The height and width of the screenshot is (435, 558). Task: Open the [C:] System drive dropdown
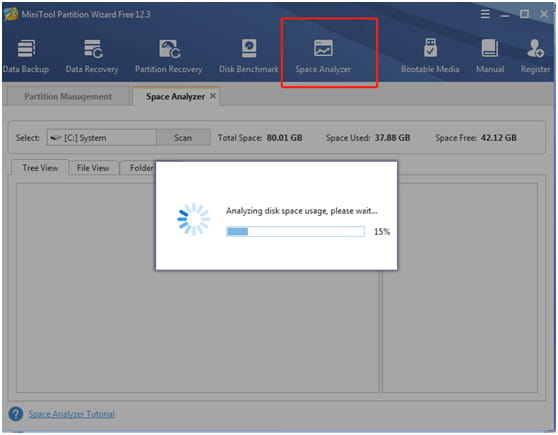[x=101, y=138]
